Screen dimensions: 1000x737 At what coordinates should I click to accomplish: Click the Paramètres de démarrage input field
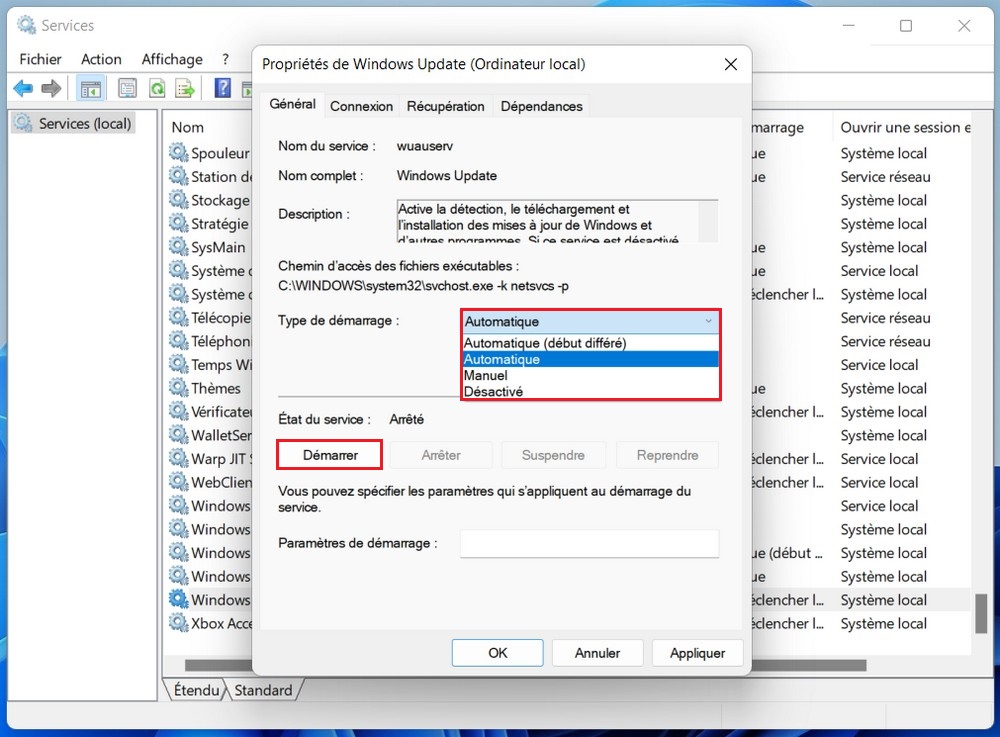pos(589,543)
